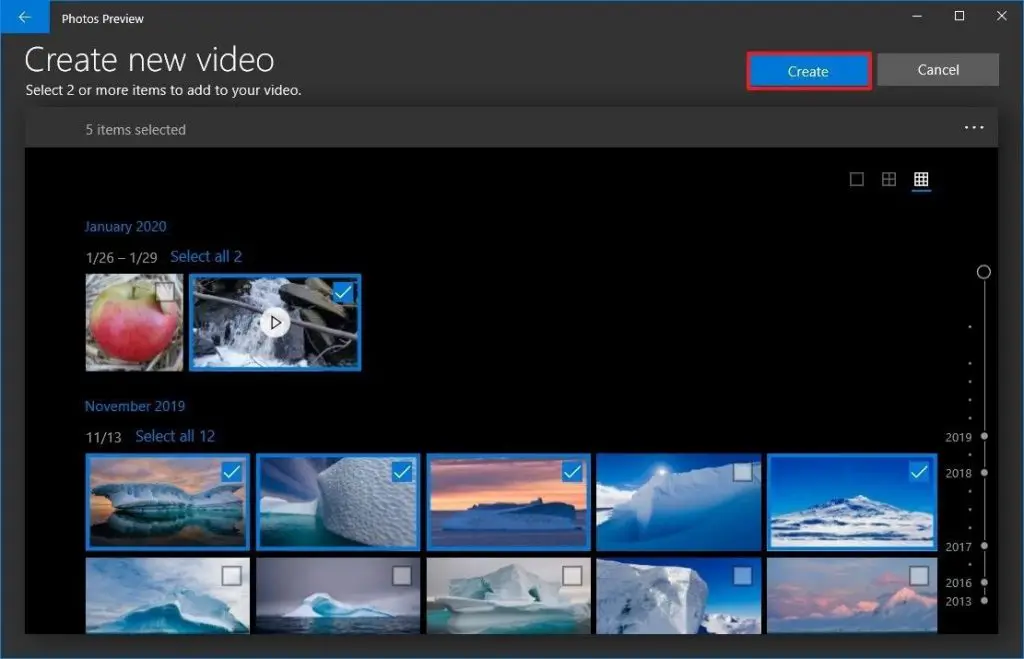Image resolution: width=1024 pixels, height=659 pixels.
Task: Click the Create button
Action: (x=808, y=71)
